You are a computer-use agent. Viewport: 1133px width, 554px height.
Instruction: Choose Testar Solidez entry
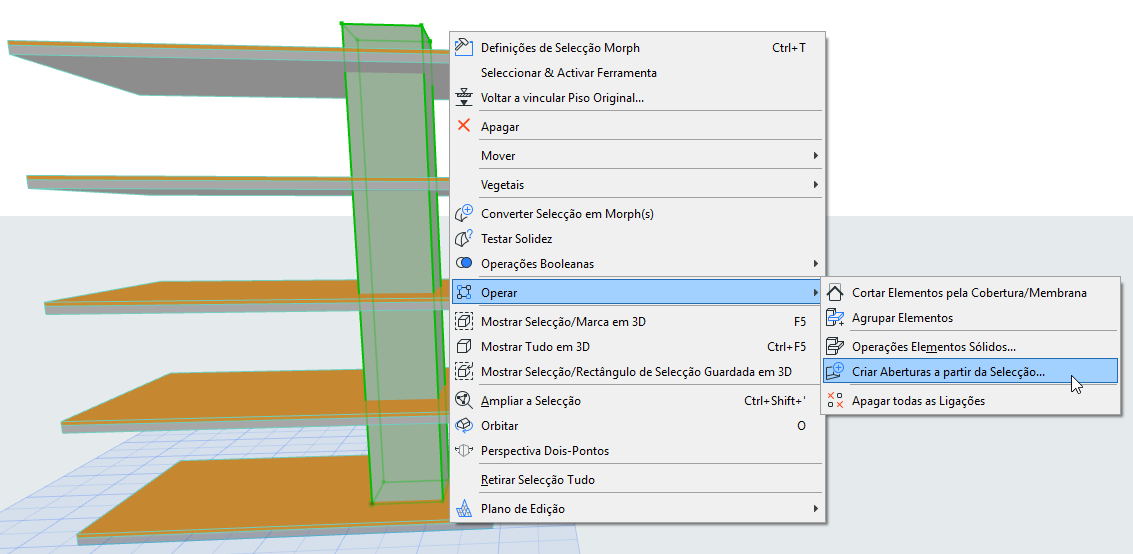pos(637,238)
